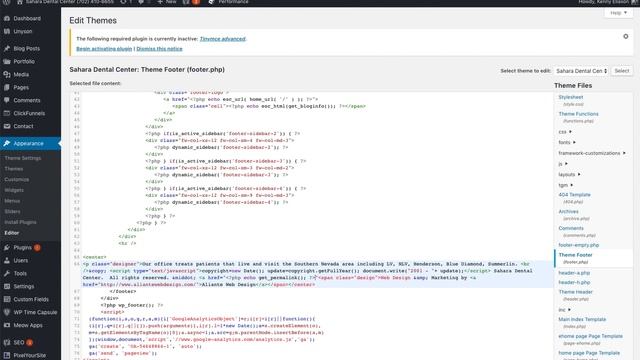Image resolution: width=640 pixels, height=360 pixels.
Task: Open Comments bubble icon in sidebar
Action: tap(7, 100)
